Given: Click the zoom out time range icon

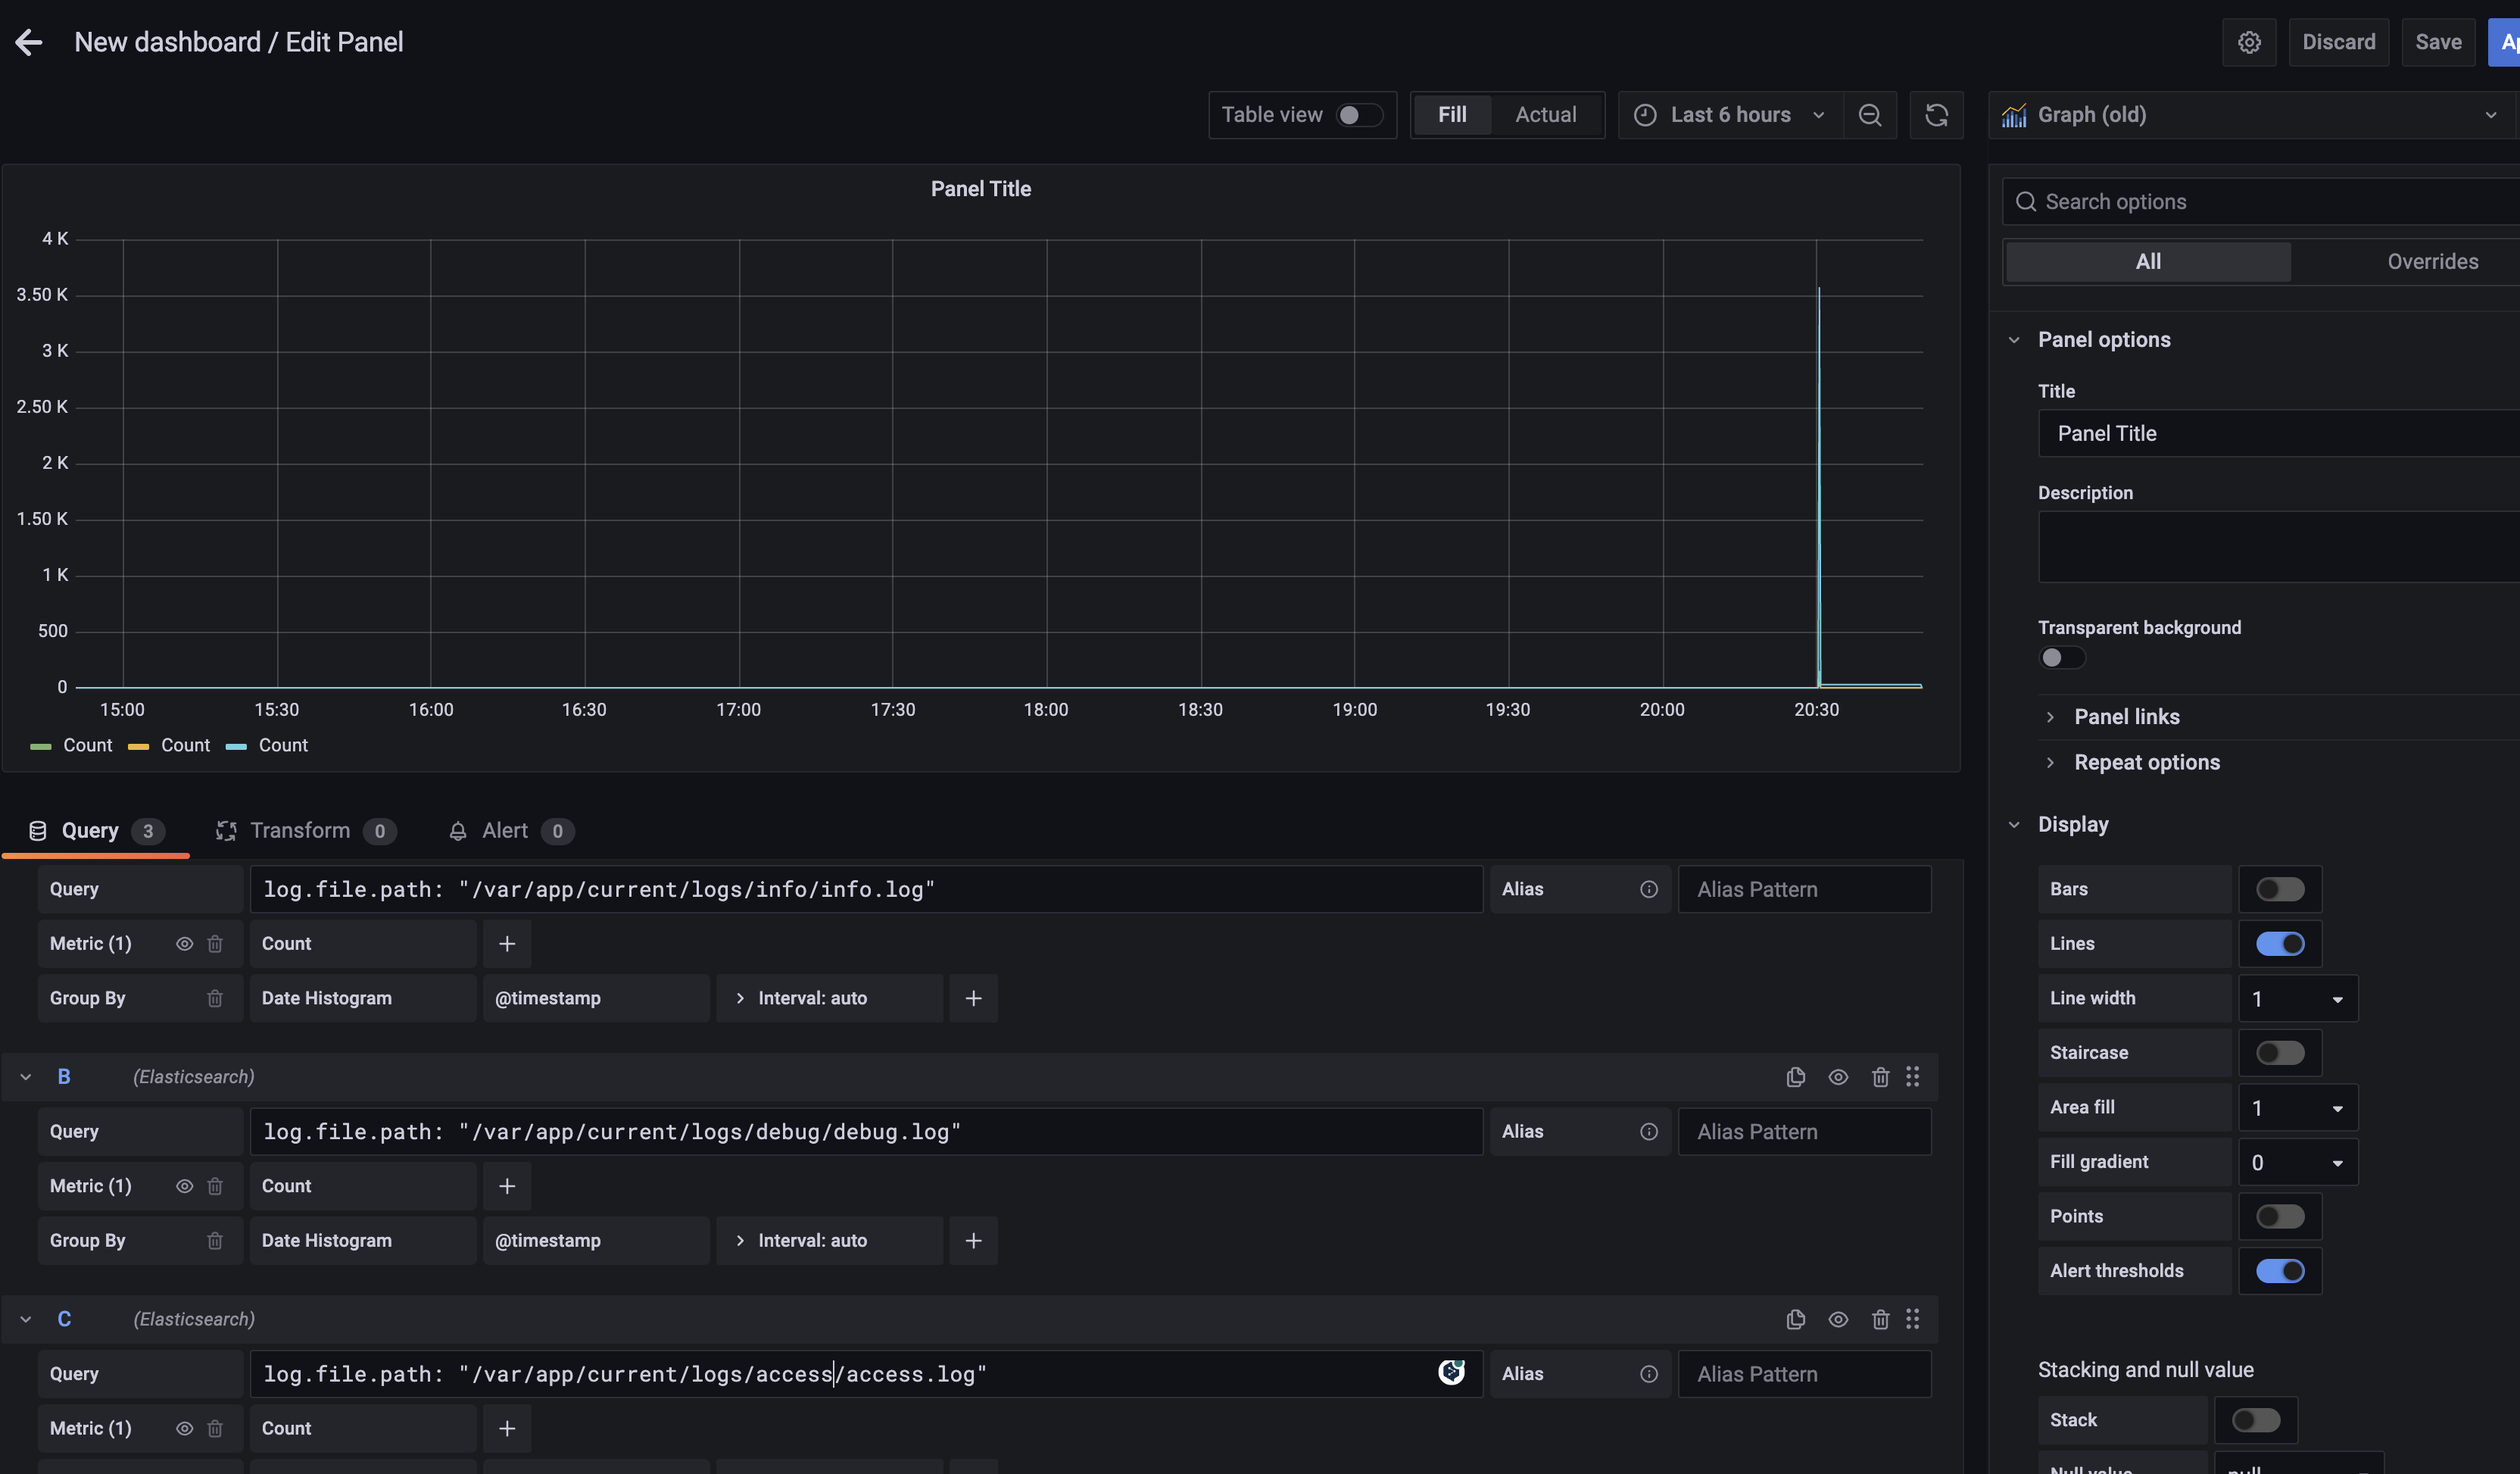Looking at the screenshot, I should (1869, 115).
